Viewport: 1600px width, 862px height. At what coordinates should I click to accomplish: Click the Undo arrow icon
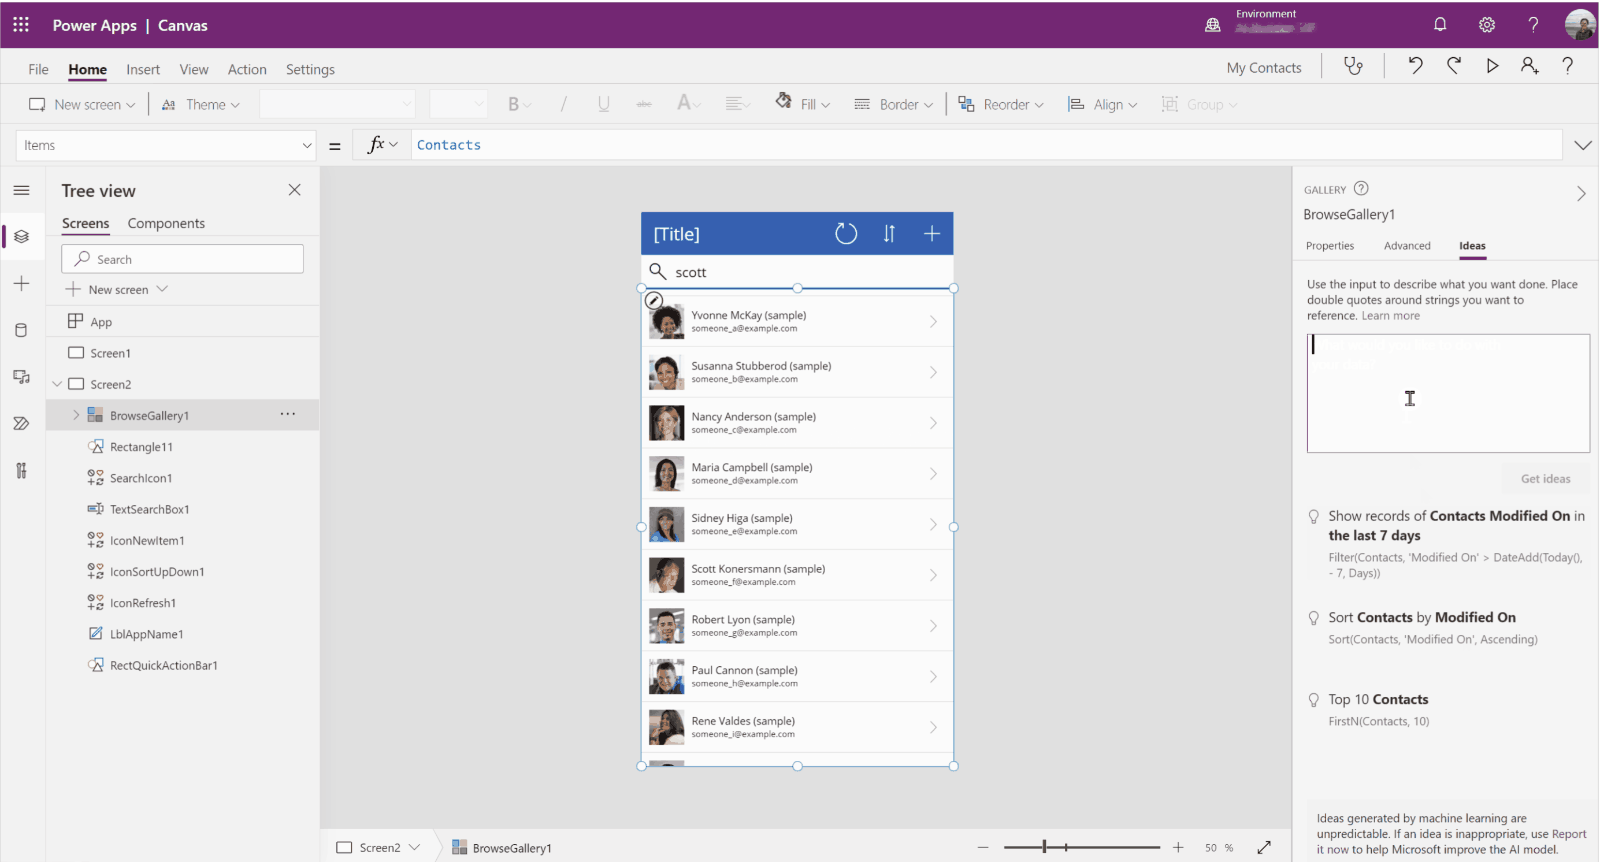1415,66
